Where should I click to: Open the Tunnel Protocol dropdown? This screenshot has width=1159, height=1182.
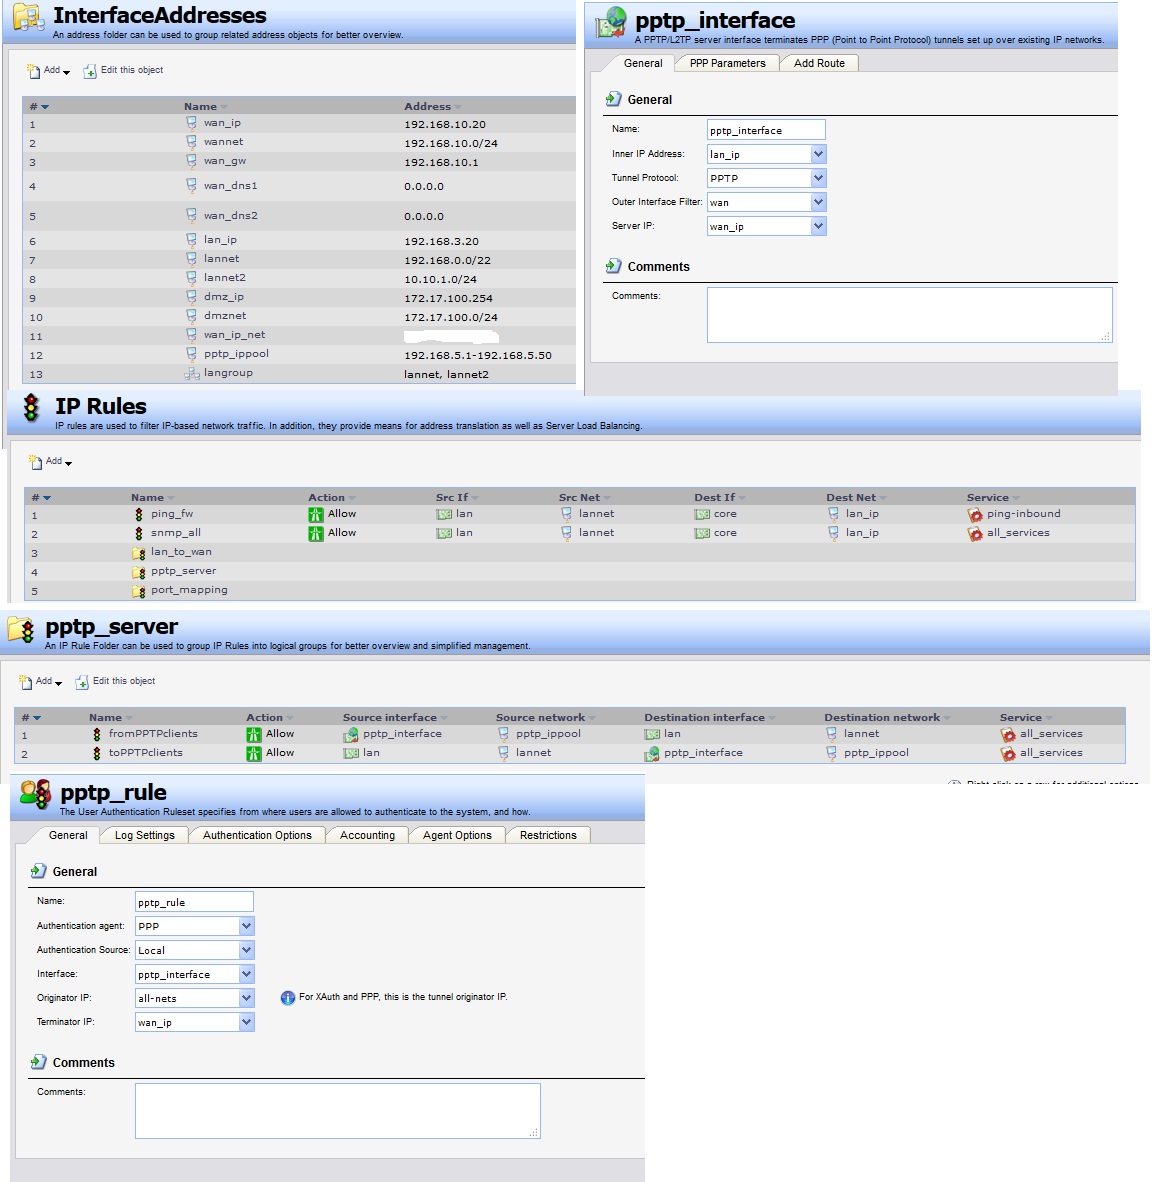pyautogui.click(x=818, y=178)
